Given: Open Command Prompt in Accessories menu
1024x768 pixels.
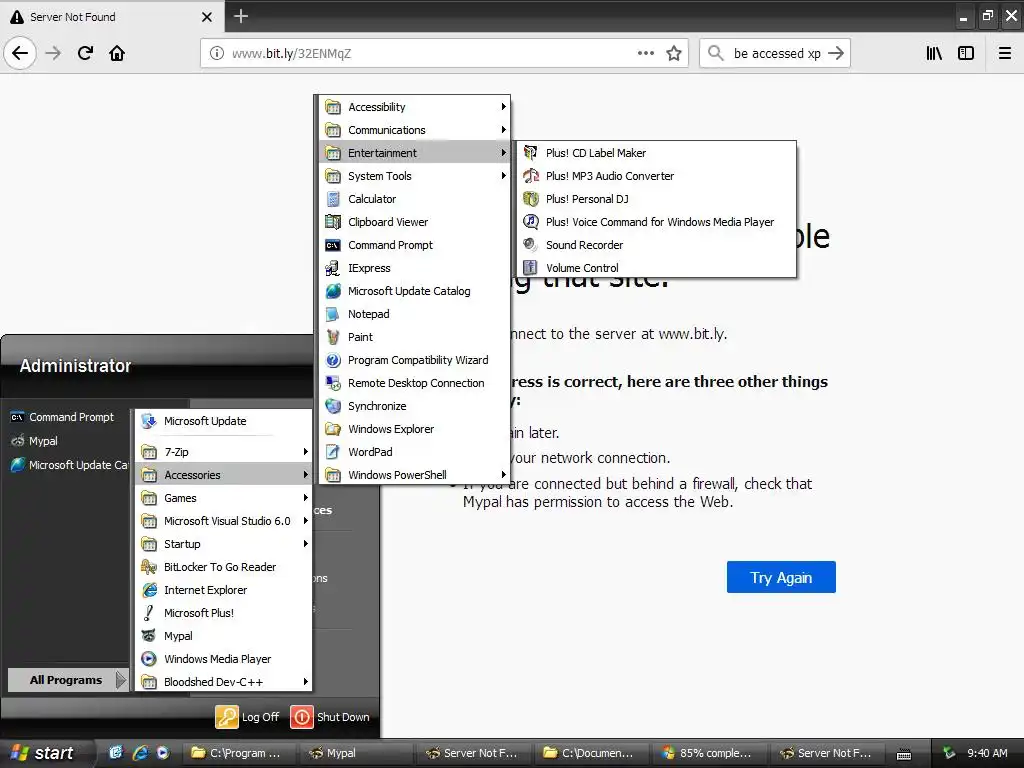Looking at the screenshot, I should click(x=415, y=245).
